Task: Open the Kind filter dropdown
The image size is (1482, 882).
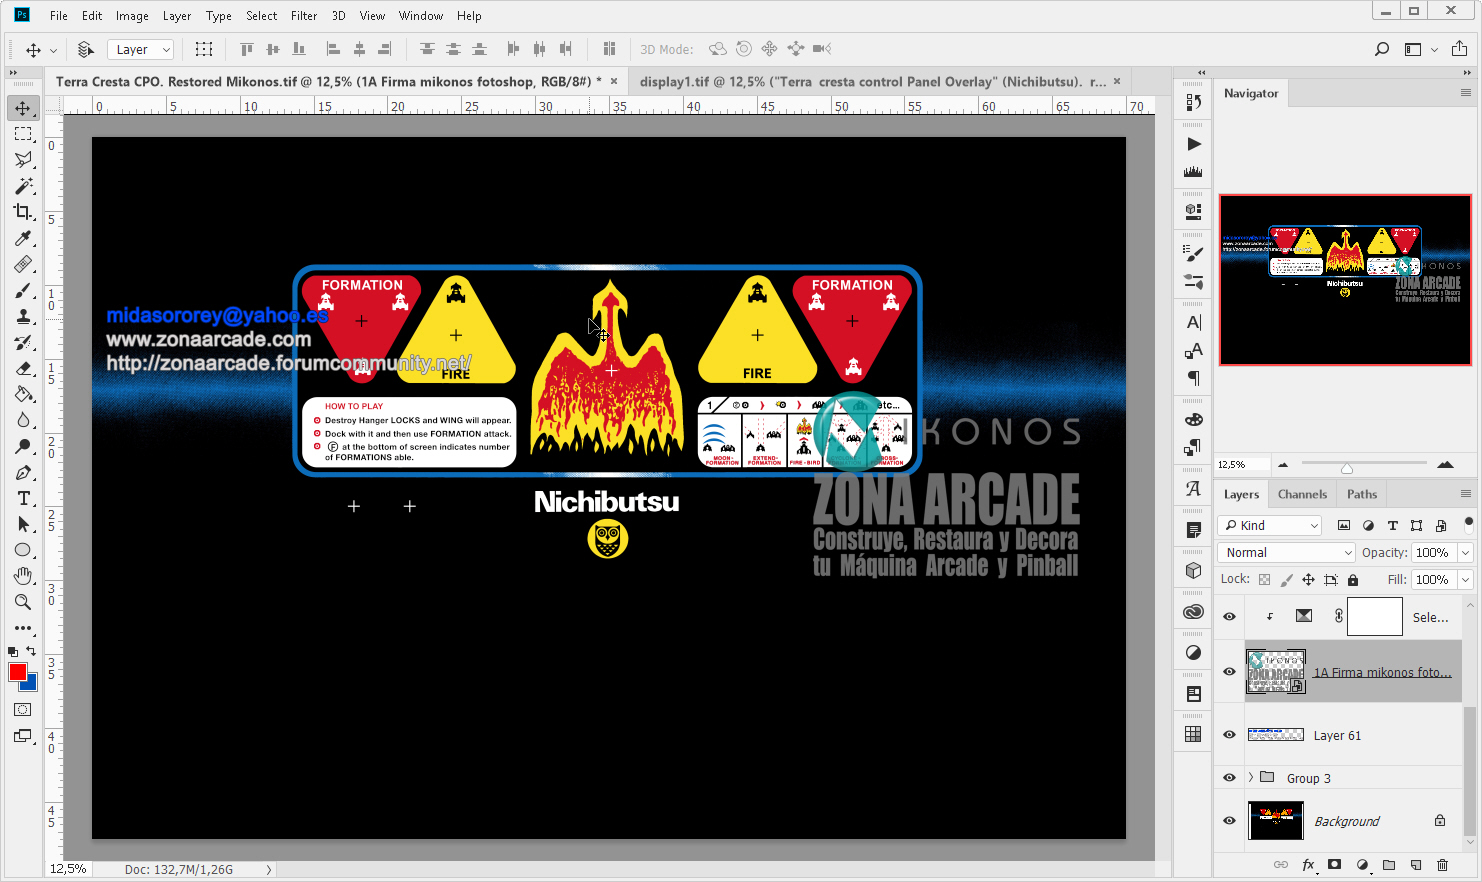Action: 1271,525
